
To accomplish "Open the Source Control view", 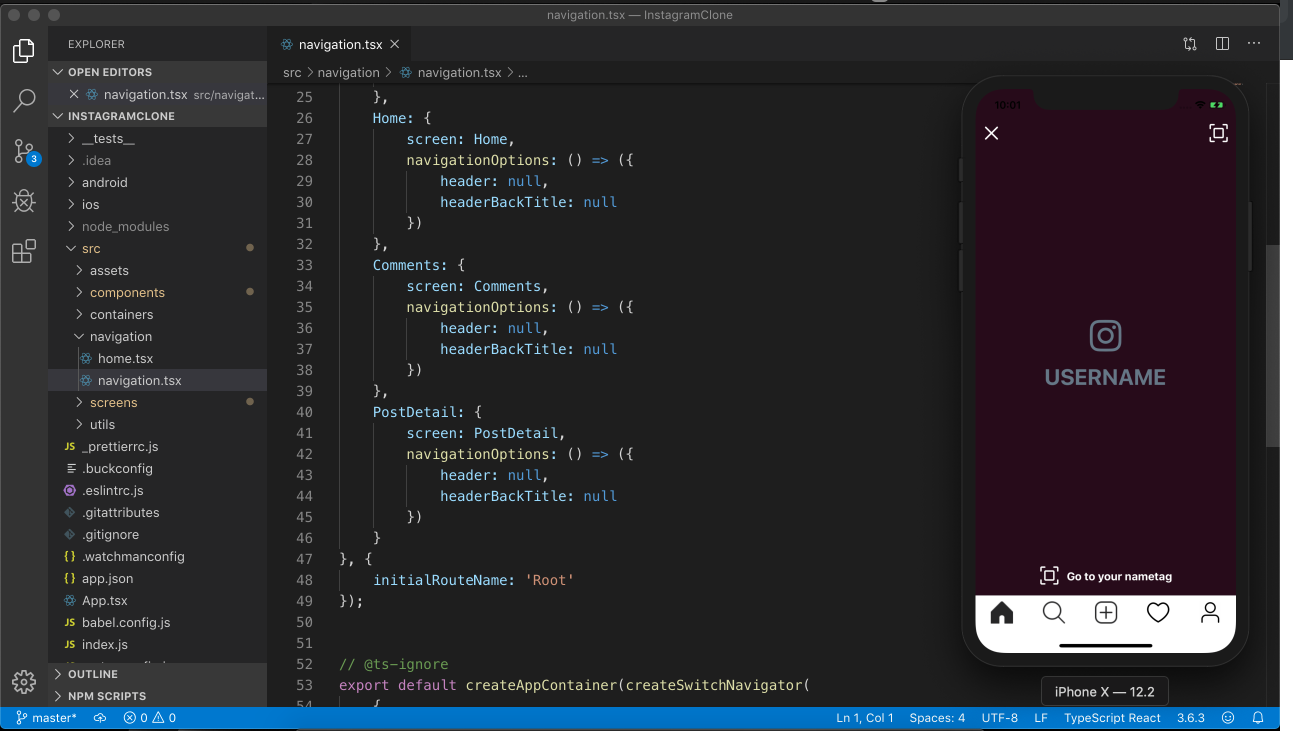I will (23, 151).
